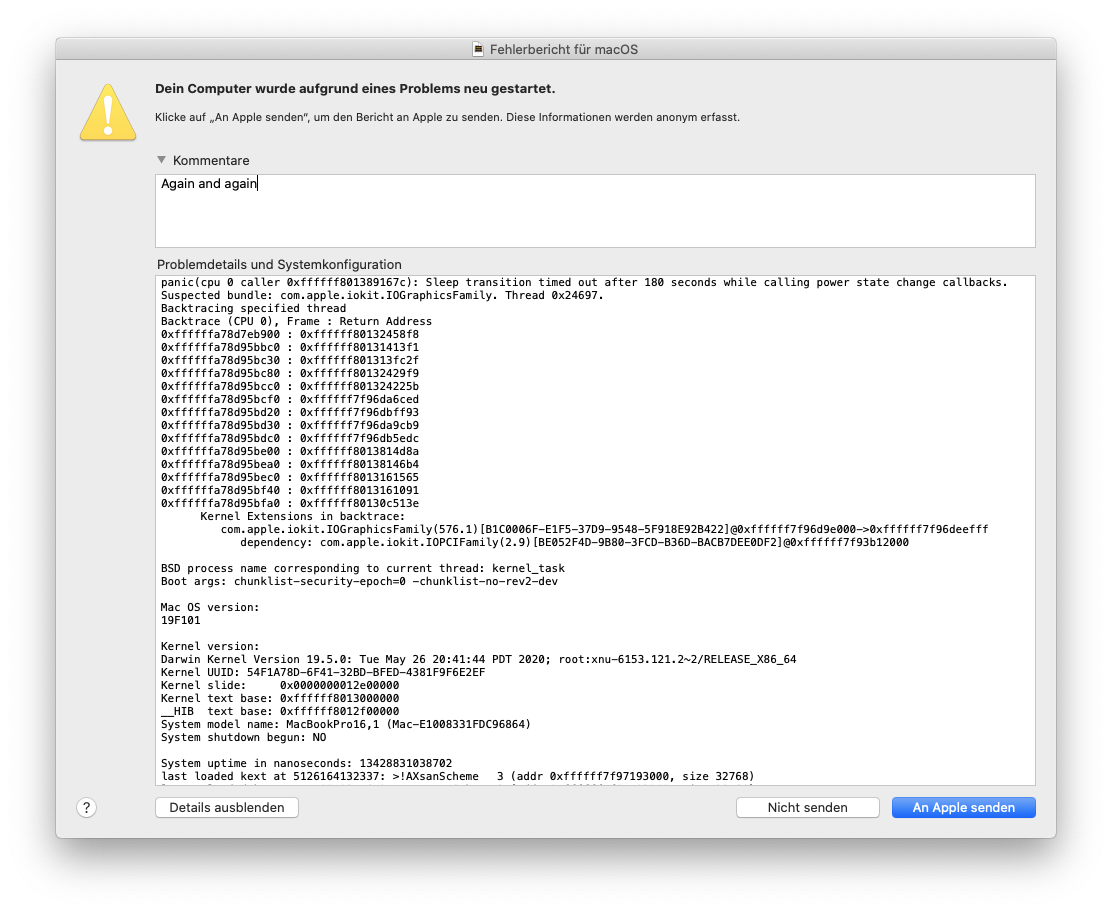Click the 'Kernel UUID: 54F1A78D' line
Viewport: 1112px width, 912px height.
[323, 672]
